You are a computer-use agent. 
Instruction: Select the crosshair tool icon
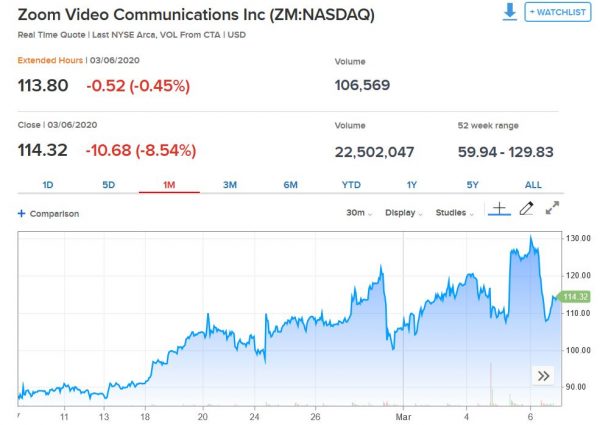click(x=499, y=211)
